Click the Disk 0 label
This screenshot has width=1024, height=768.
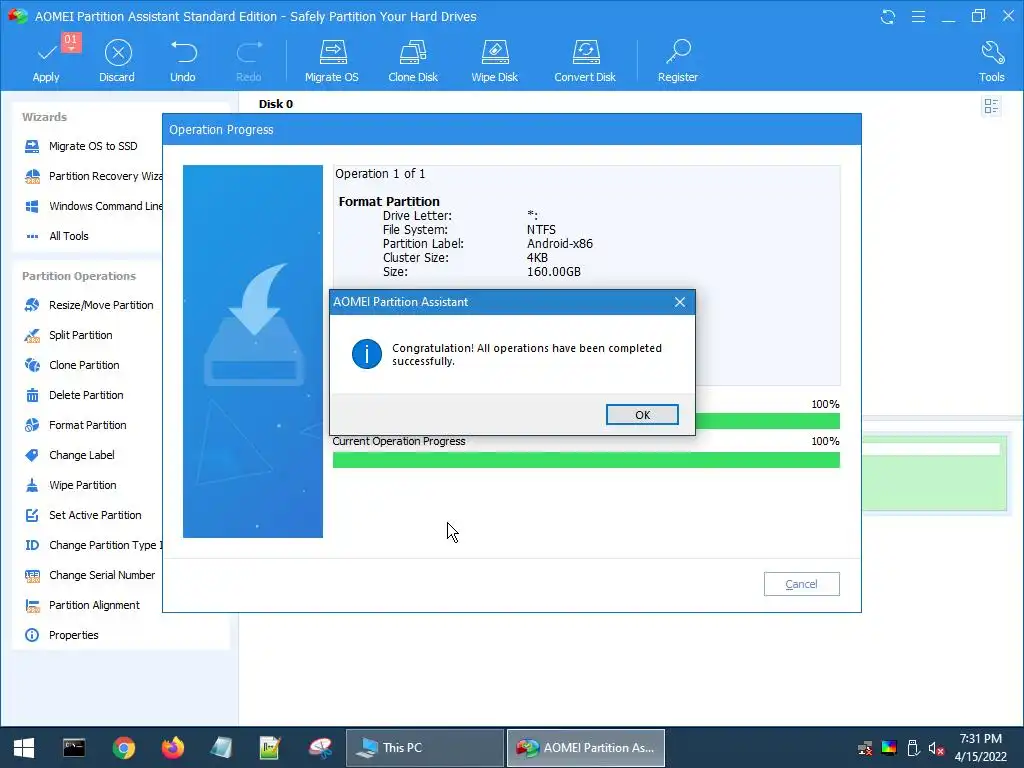(276, 104)
